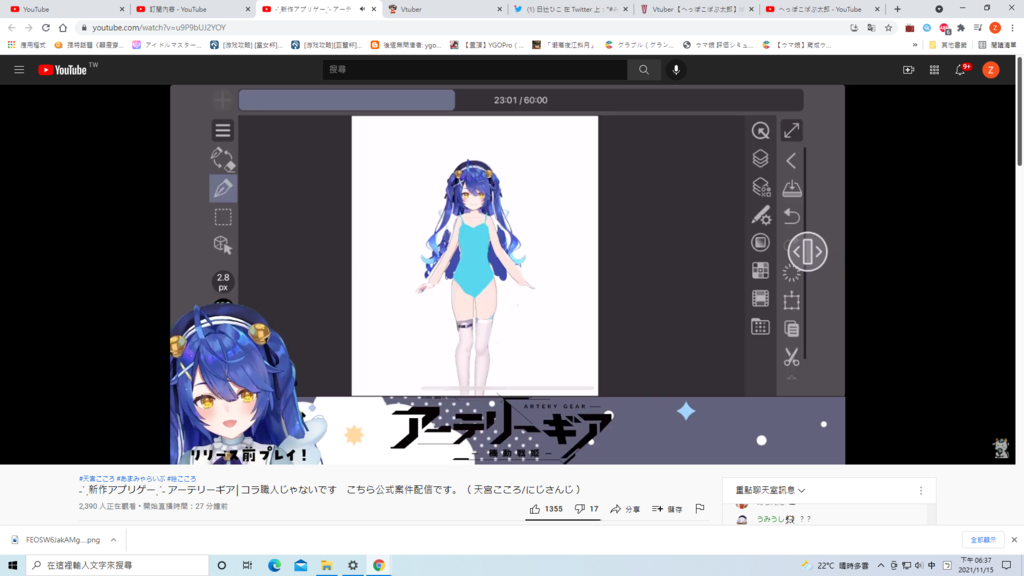Click the hashtag #天宮こころ link
1024x576 pixels.
coord(97,479)
